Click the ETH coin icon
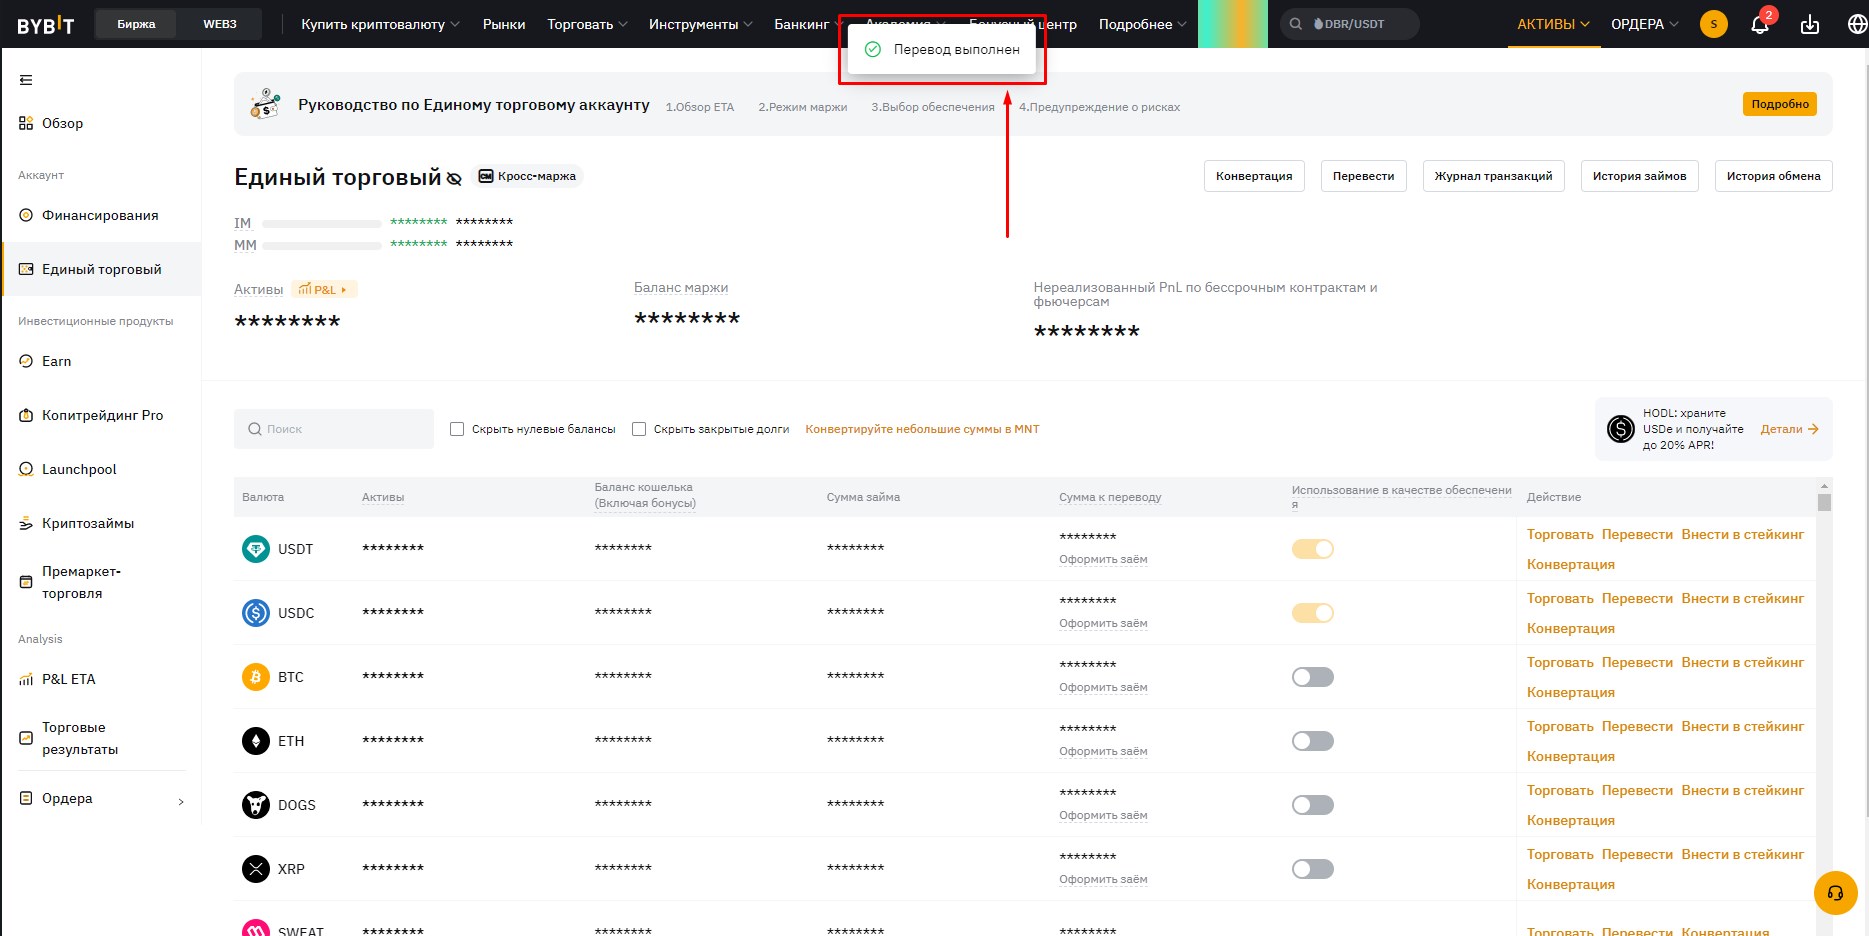Viewport: 1869px width, 936px height. [256, 741]
